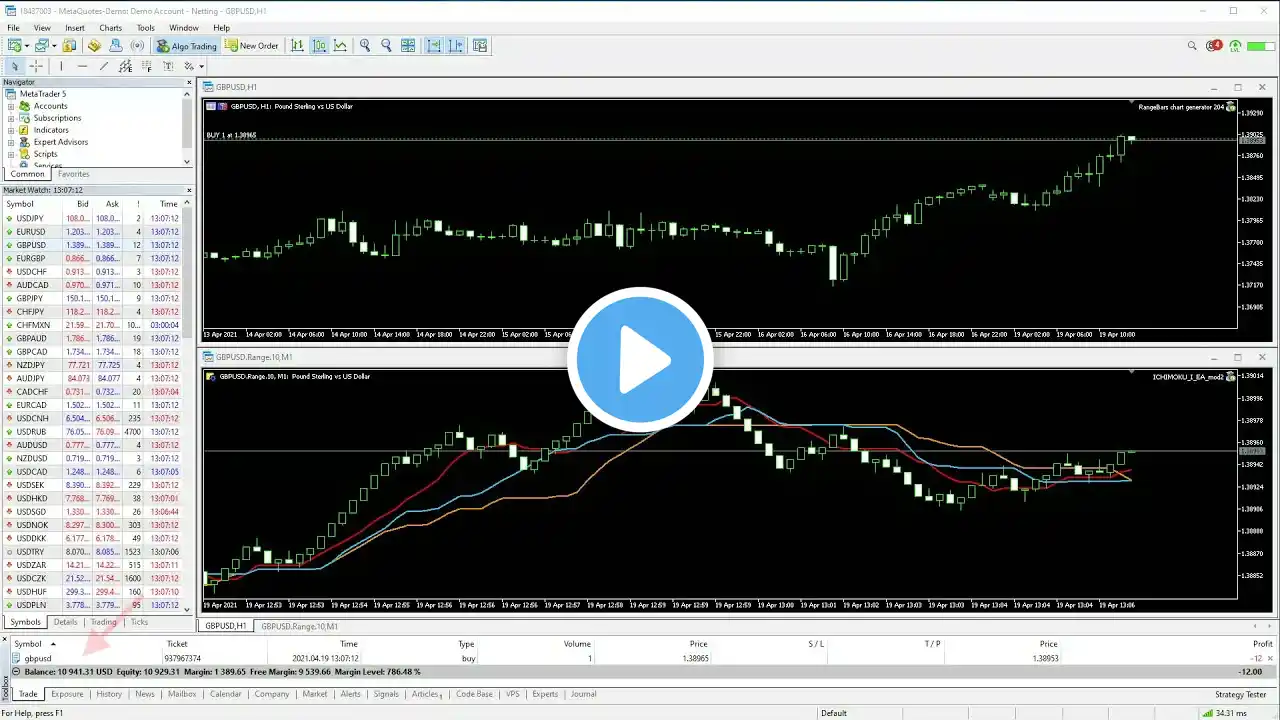Close the Market Watch panel
The width and height of the screenshot is (1280, 720).
click(x=188, y=190)
